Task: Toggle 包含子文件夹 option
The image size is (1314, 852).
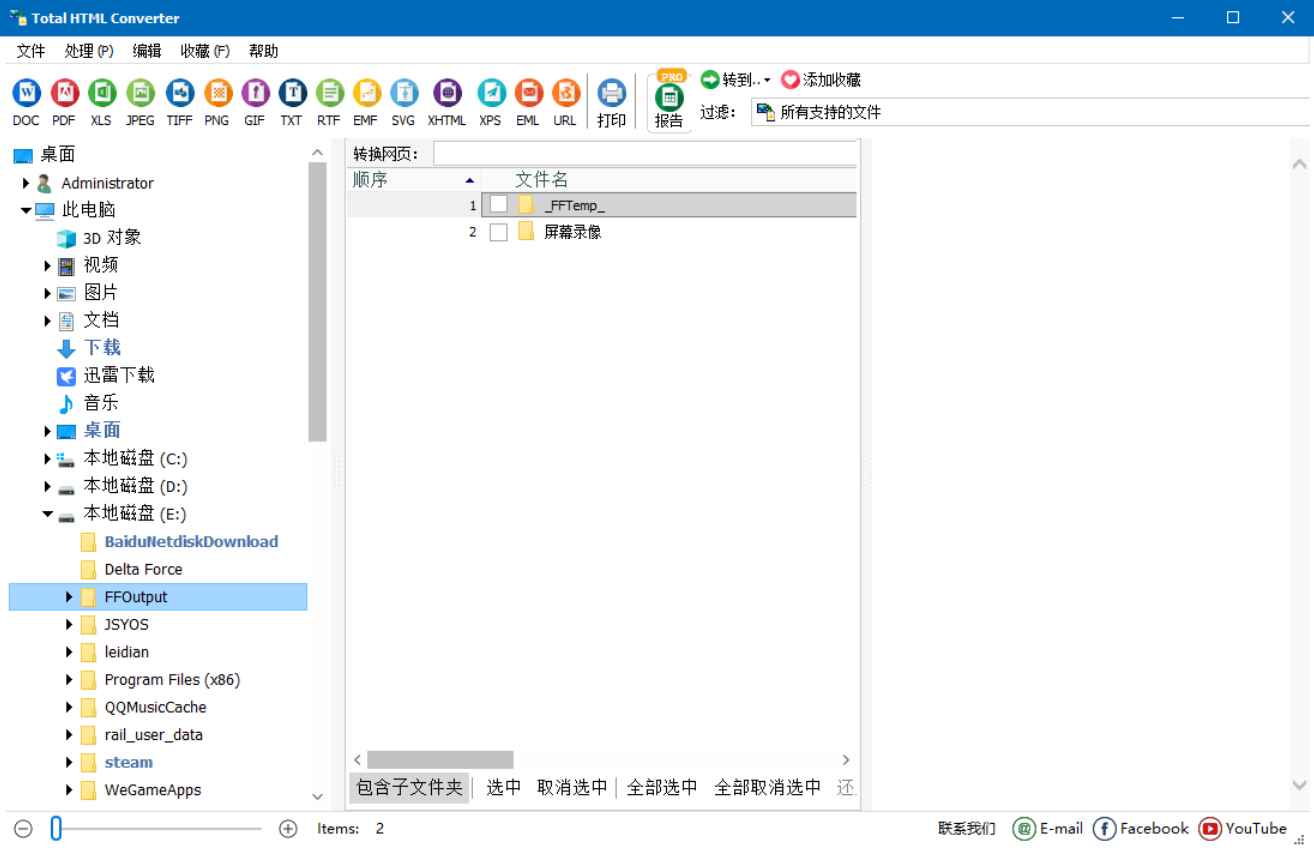Action: pyautogui.click(x=408, y=787)
